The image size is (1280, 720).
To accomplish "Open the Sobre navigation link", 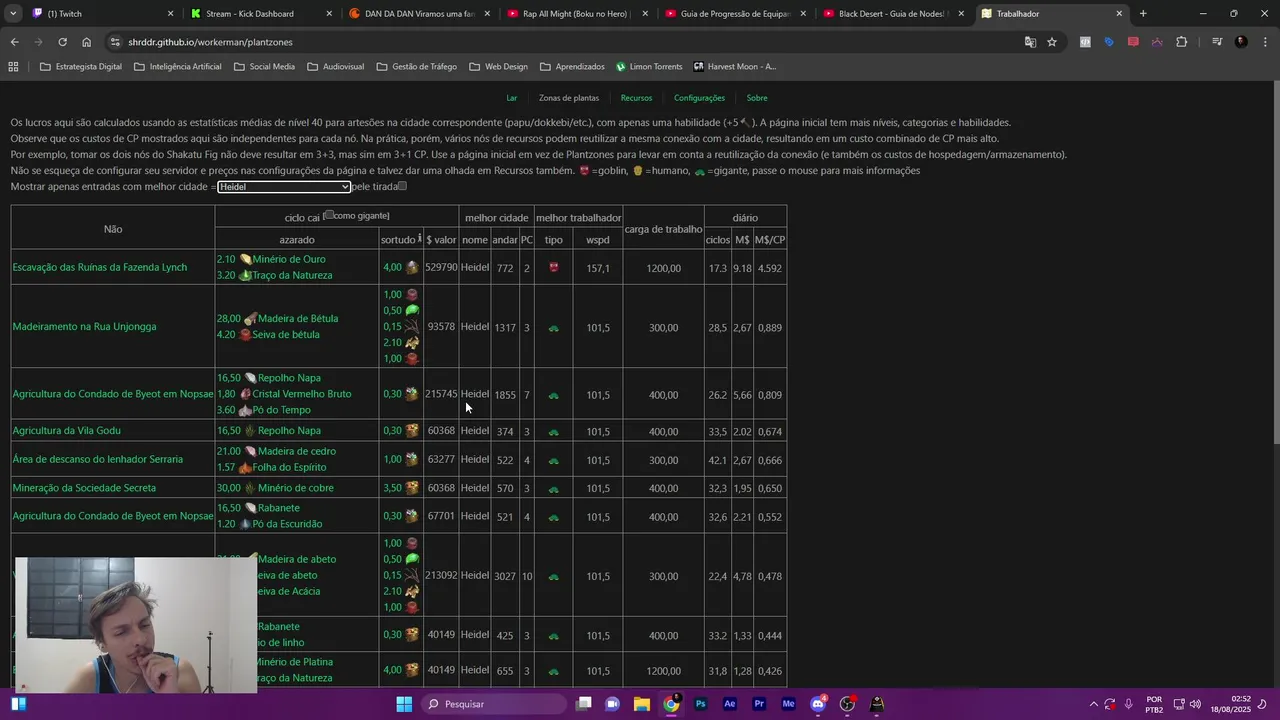I will tap(757, 98).
